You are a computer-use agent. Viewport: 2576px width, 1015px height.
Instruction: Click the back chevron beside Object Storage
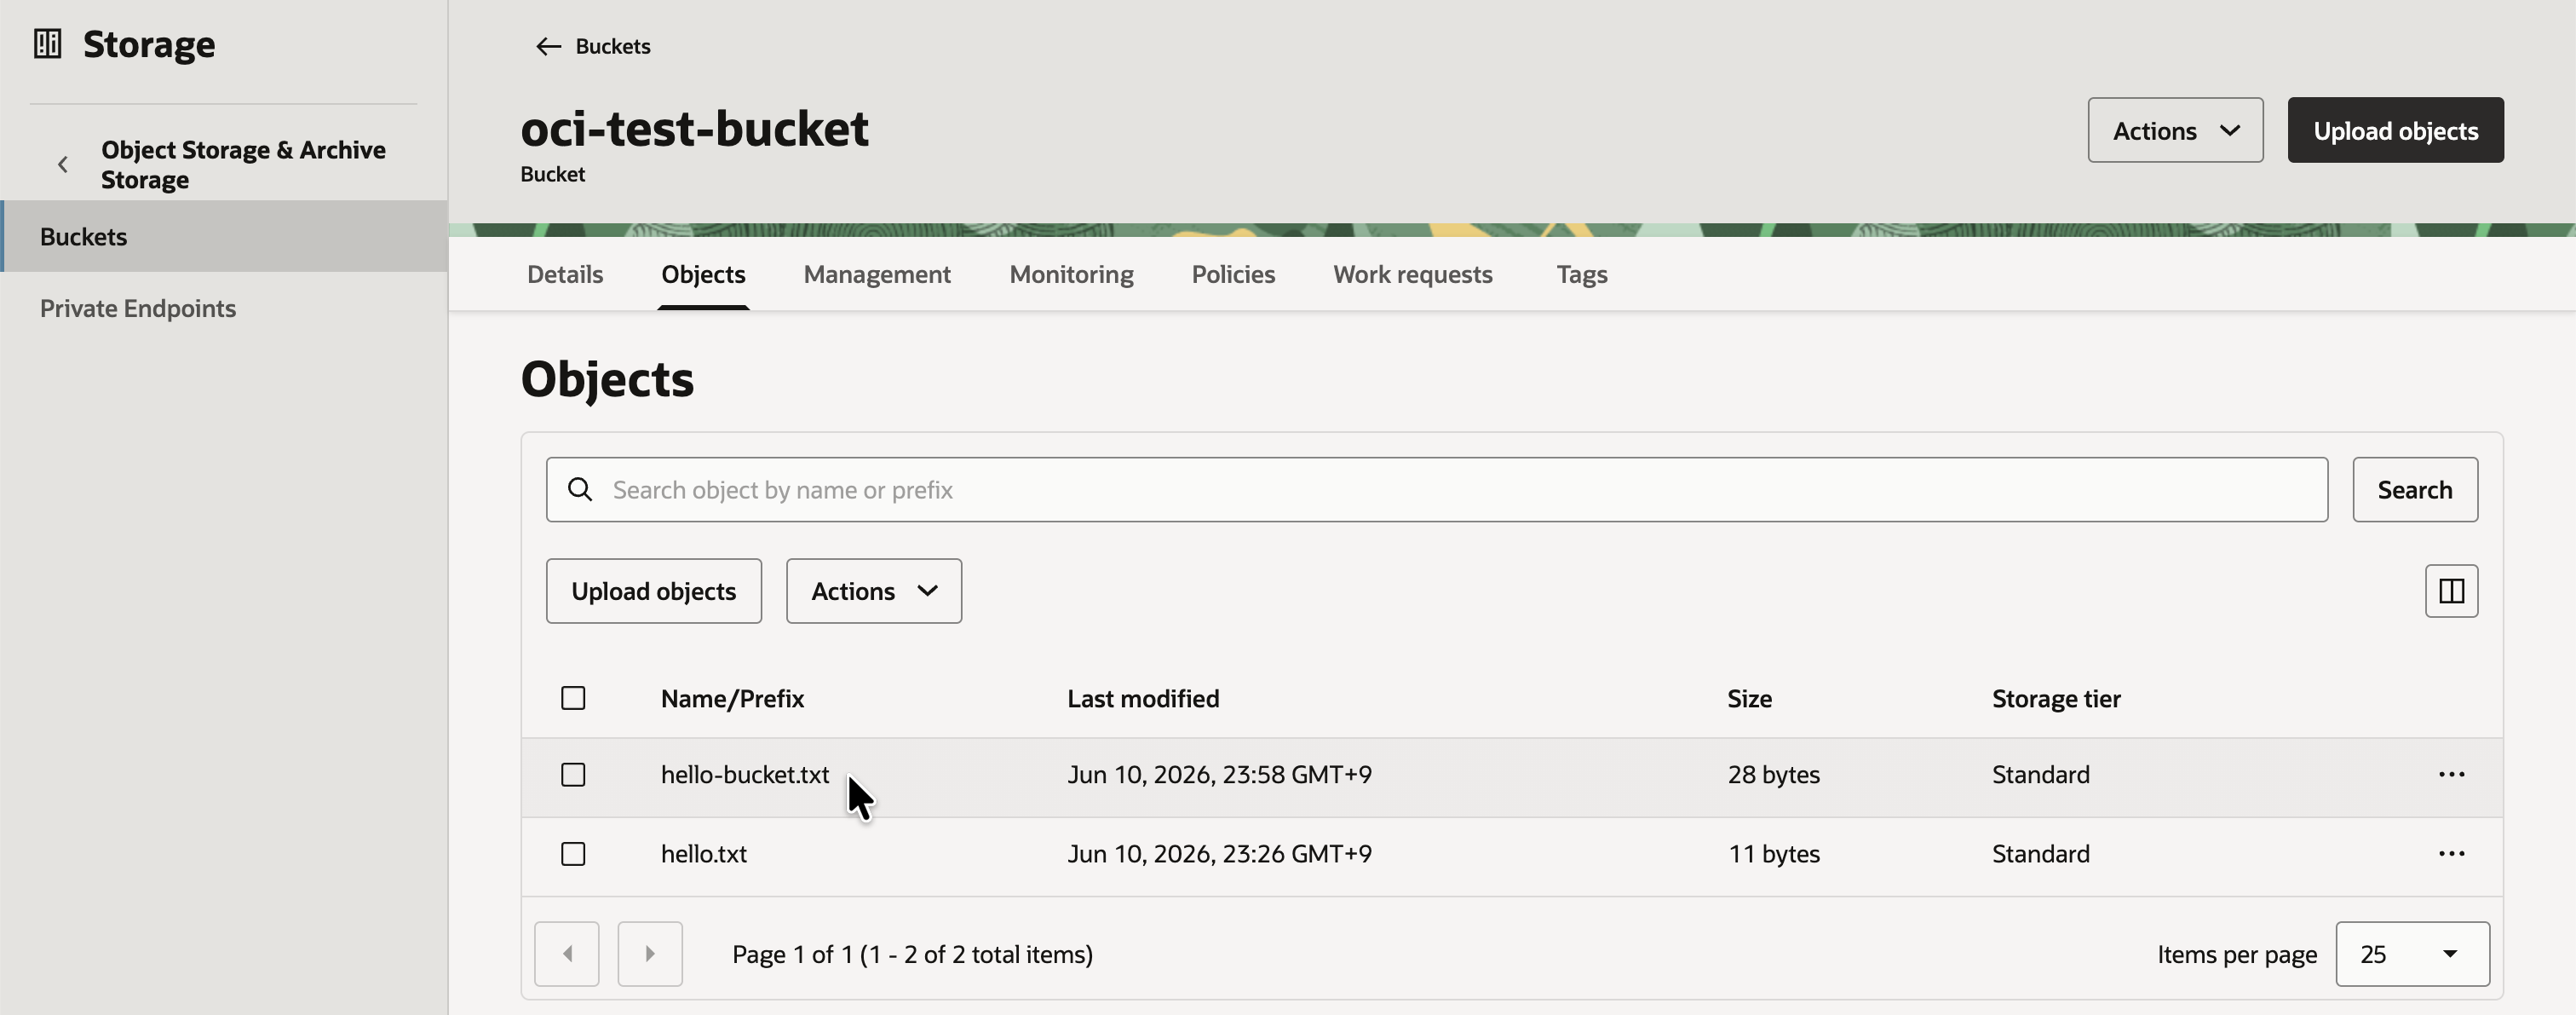pyautogui.click(x=63, y=164)
